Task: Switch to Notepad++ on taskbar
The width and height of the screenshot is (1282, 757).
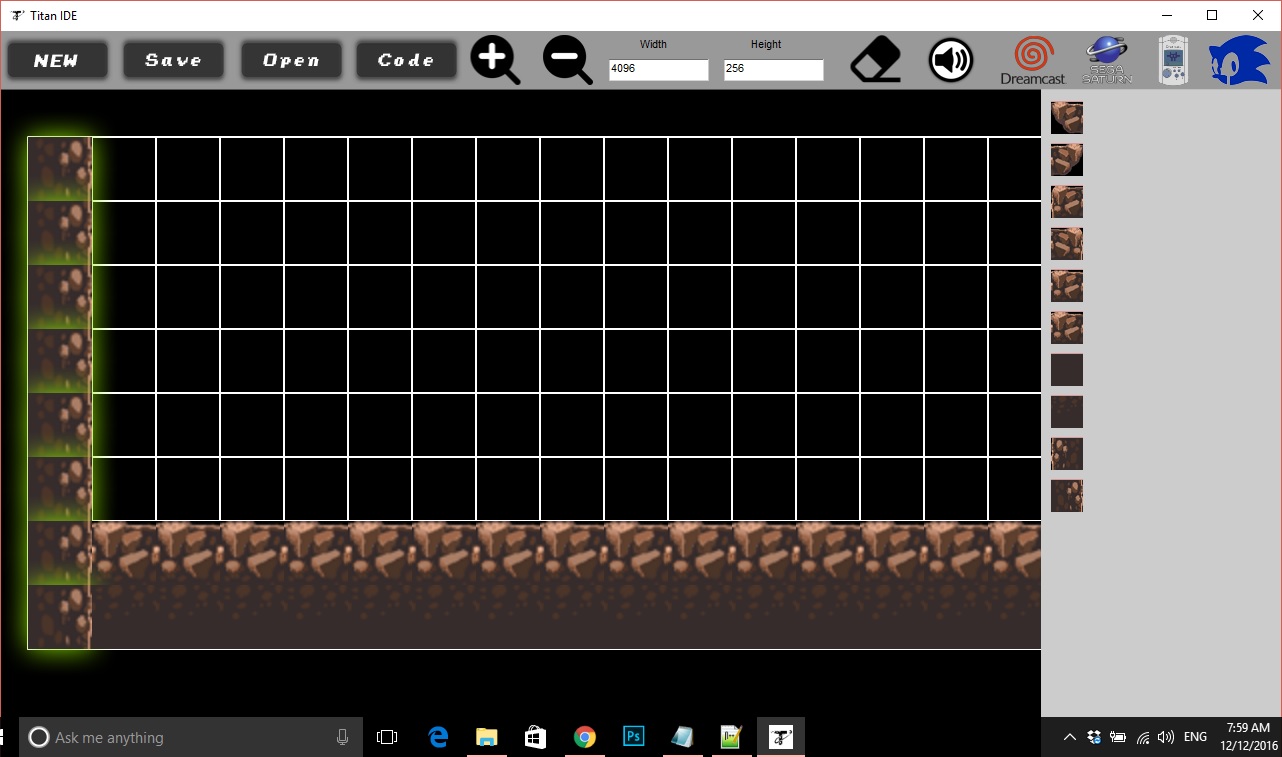Action: click(731, 737)
